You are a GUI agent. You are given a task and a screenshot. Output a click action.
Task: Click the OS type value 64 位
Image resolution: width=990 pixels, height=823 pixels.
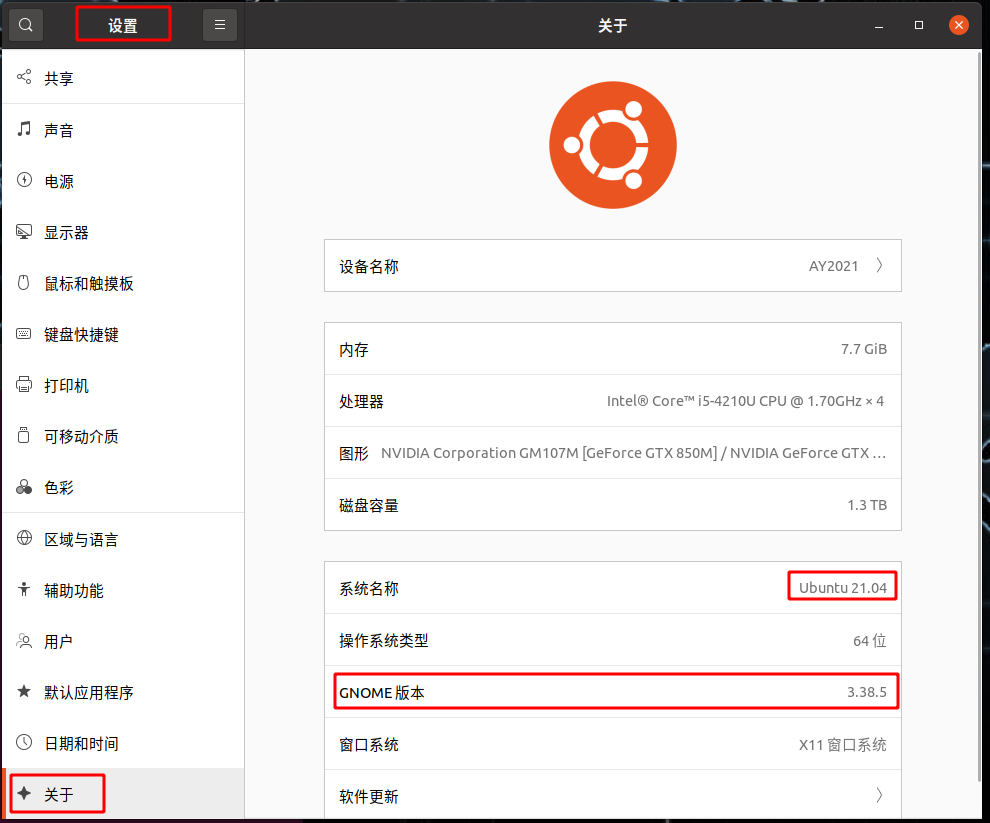click(870, 640)
